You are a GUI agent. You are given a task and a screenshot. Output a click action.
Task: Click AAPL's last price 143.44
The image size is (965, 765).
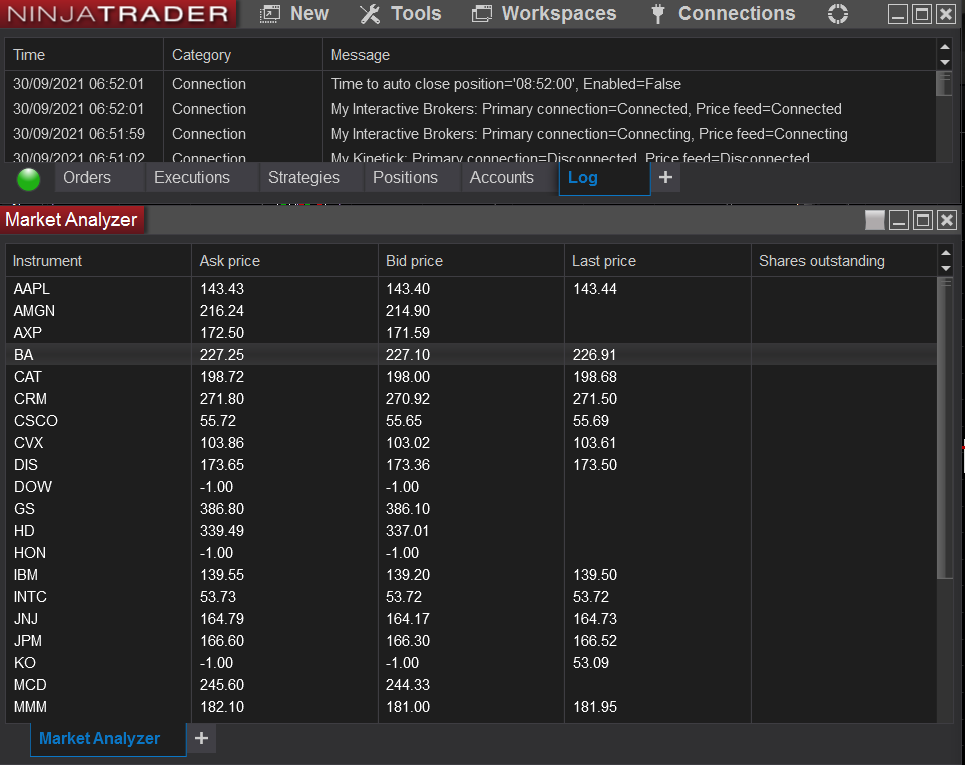pyautogui.click(x=595, y=289)
